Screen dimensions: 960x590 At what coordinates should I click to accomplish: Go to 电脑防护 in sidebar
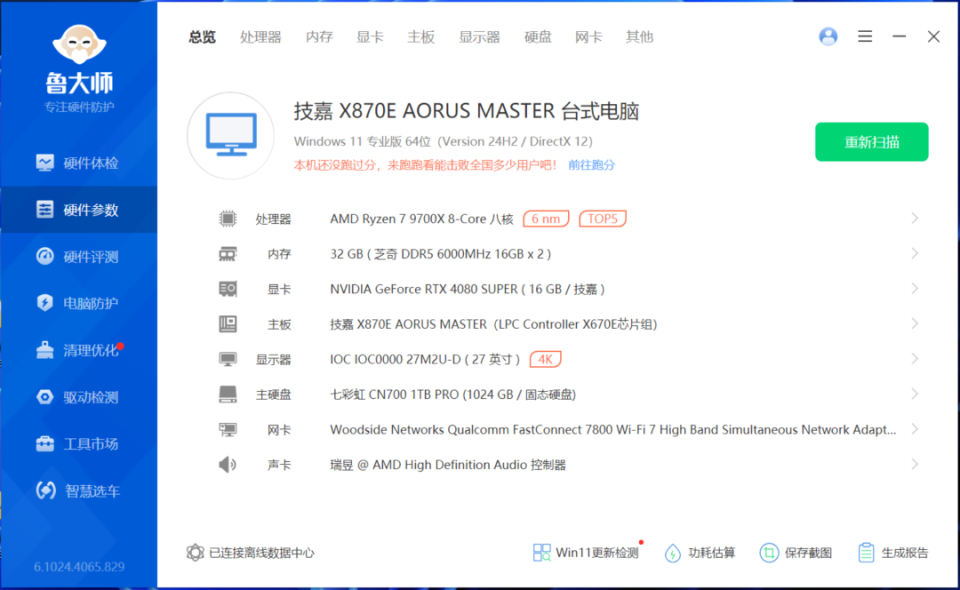tap(78, 303)
